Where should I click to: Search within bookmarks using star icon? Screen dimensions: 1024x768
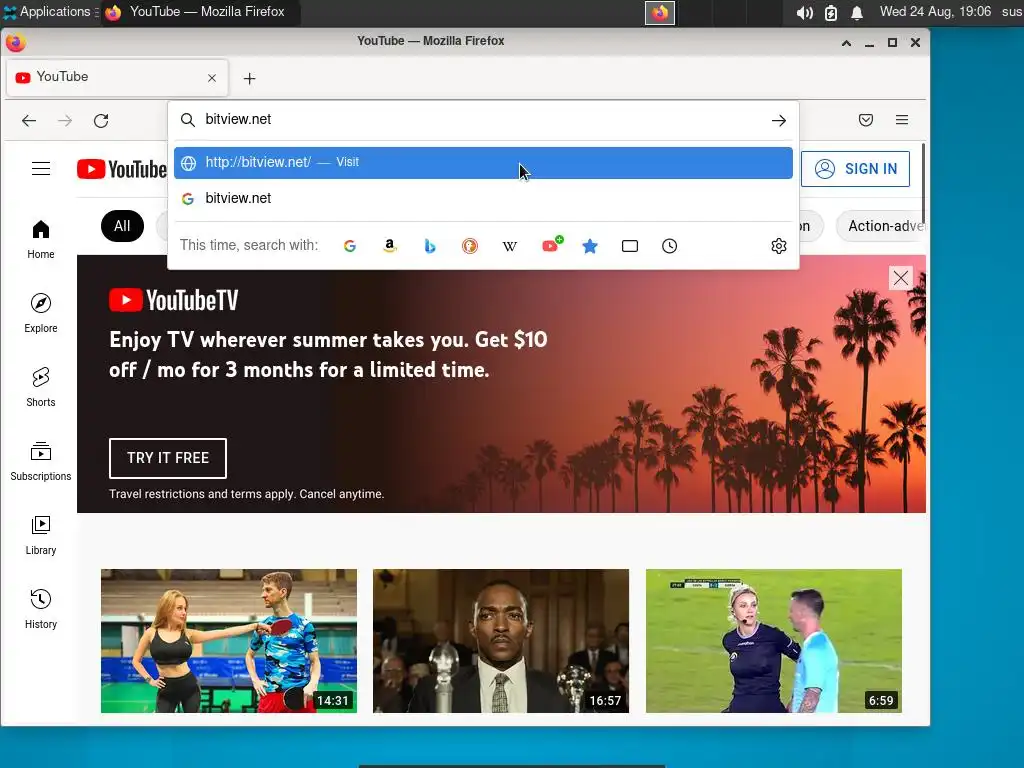coord(590,246)
